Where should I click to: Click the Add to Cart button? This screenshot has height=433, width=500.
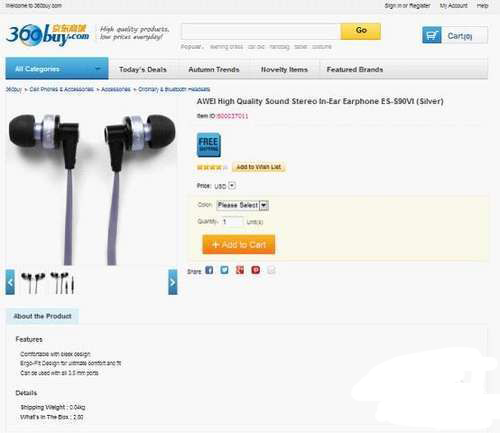tap(239, 245)
